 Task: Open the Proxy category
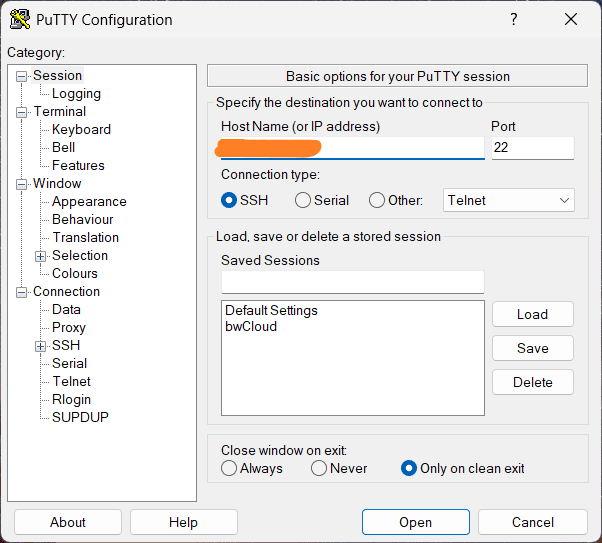[69, 328]
